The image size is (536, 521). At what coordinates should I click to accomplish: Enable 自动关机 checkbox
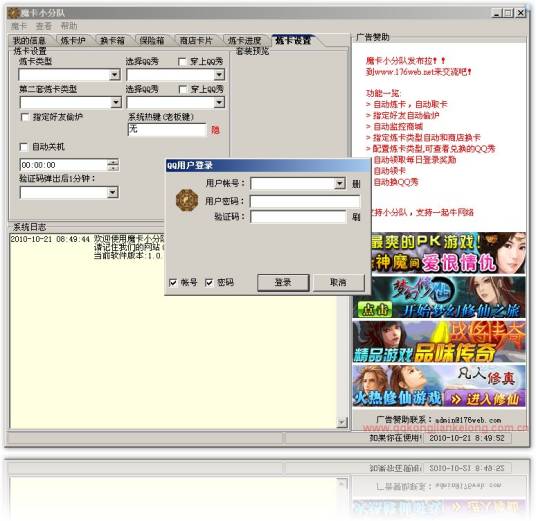click(x=24, y=147)
